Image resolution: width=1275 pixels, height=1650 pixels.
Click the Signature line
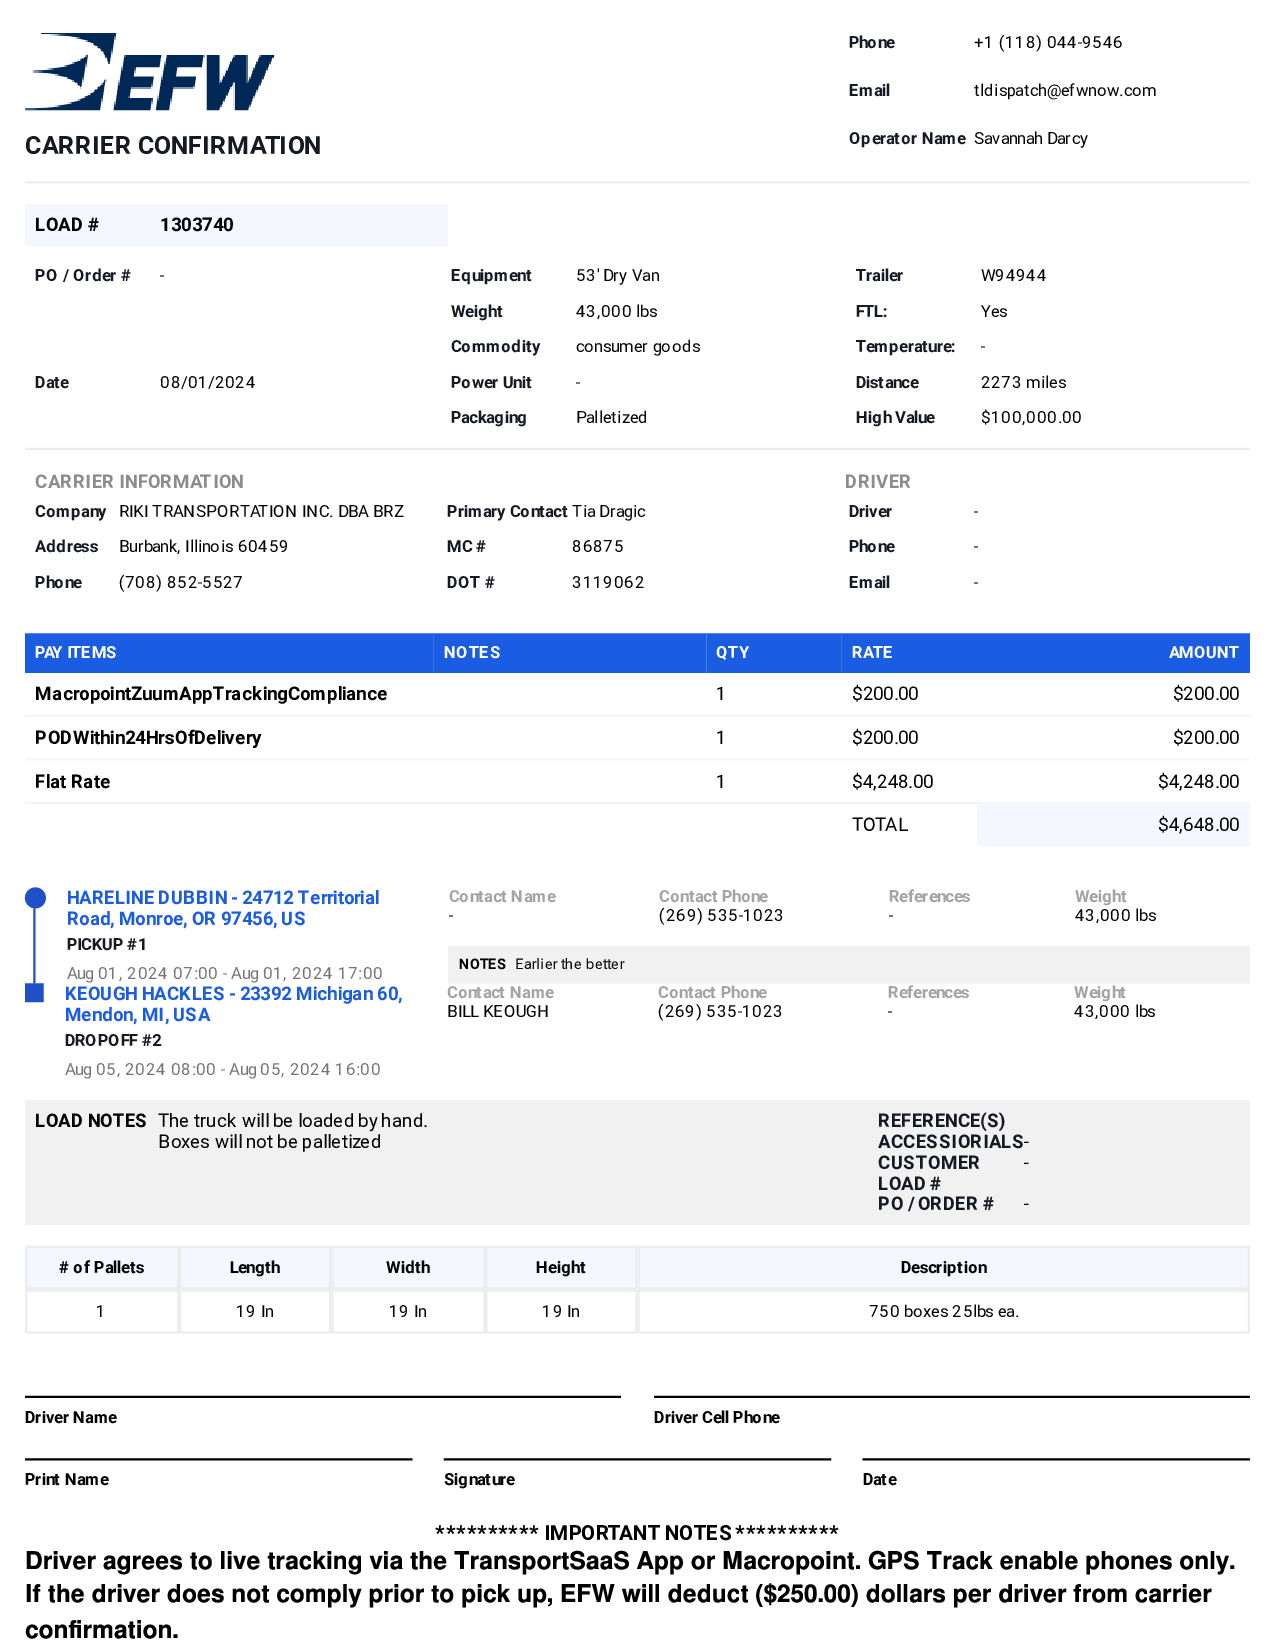coord(638,1459)
